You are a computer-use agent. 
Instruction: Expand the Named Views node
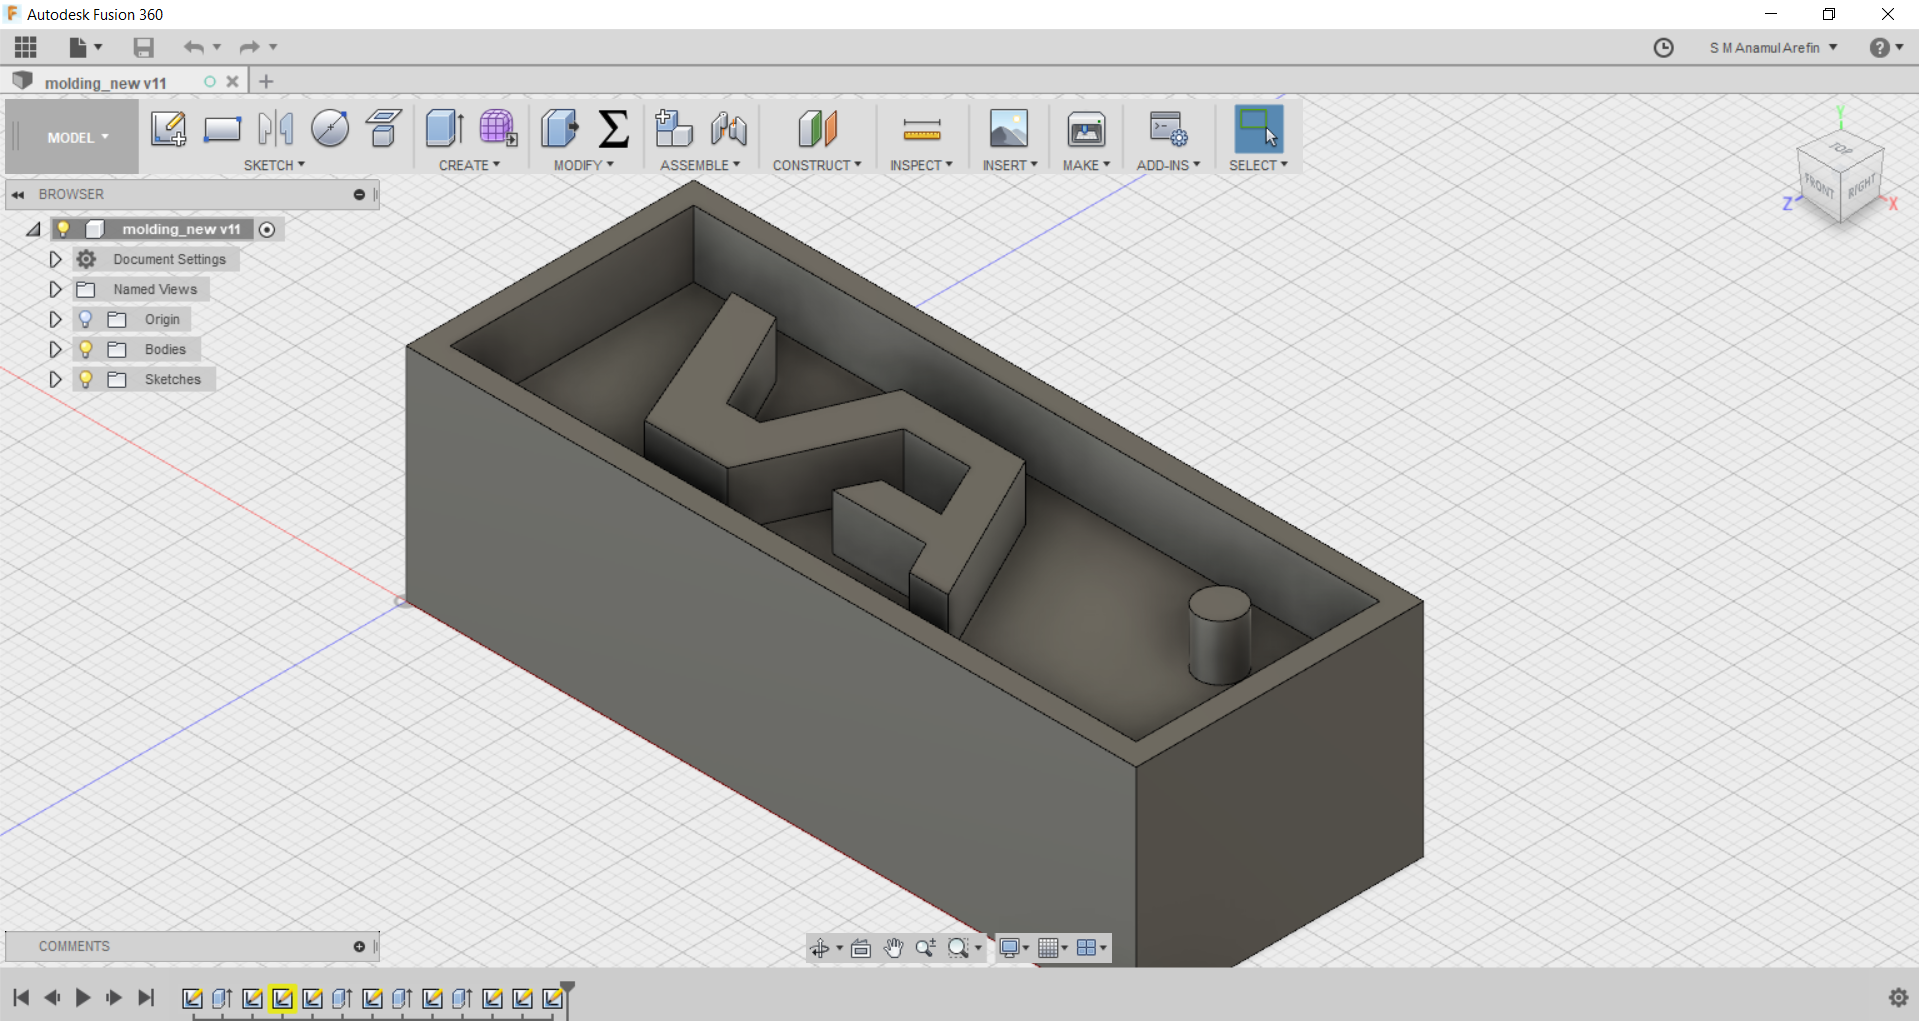coord(55,289)
